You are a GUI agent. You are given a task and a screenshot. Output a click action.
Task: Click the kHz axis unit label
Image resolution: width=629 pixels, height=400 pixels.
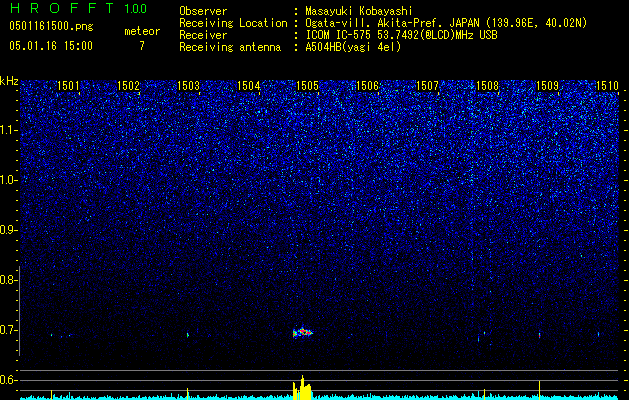pyautogui.click(x=9, y=81)
